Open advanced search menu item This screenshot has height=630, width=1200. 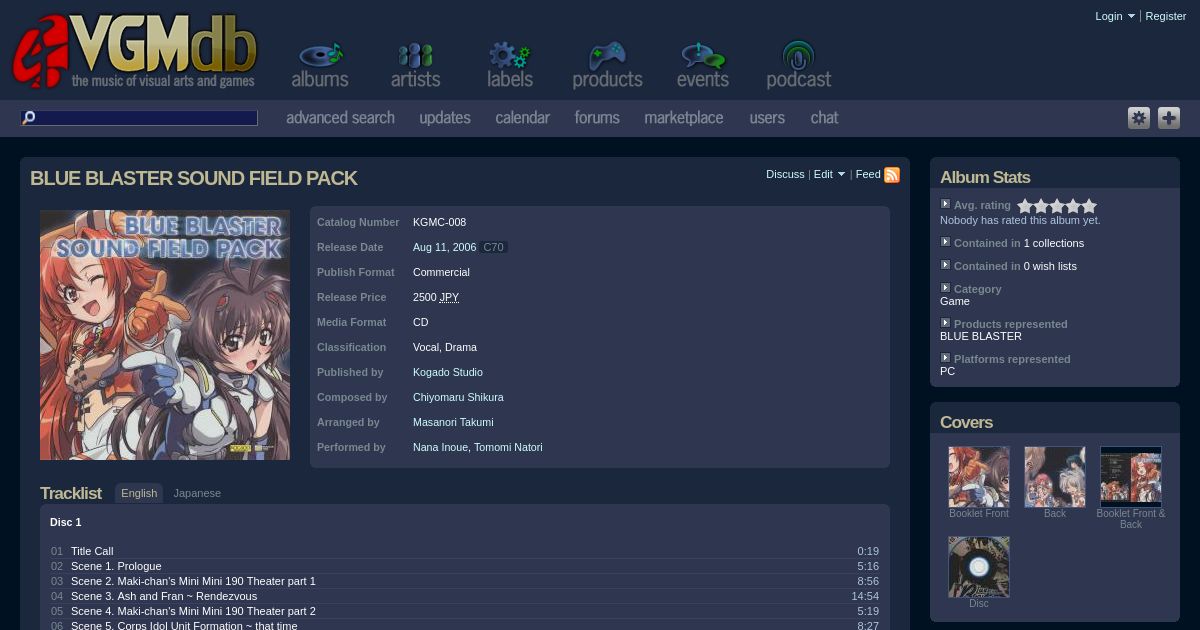click(x=340, y=118)
